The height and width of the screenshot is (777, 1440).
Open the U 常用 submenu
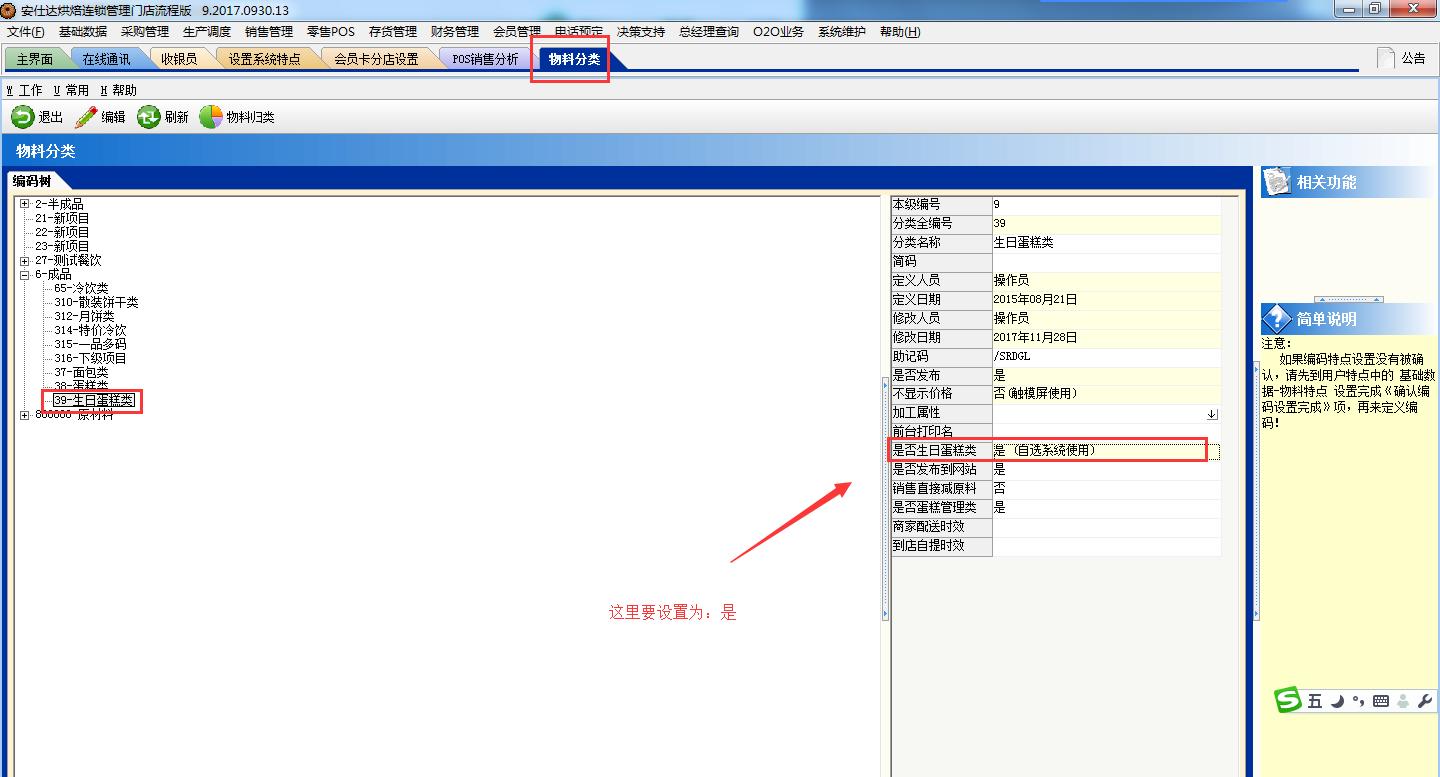[71, 90]
